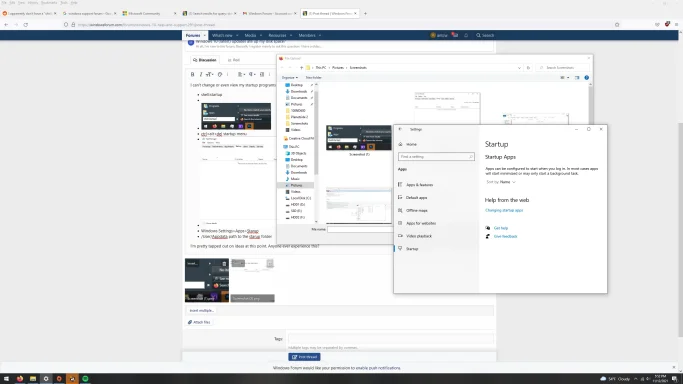Click the back arrow in Settings window
Viewport: 683px width, 384px height.
click(400, 129)
